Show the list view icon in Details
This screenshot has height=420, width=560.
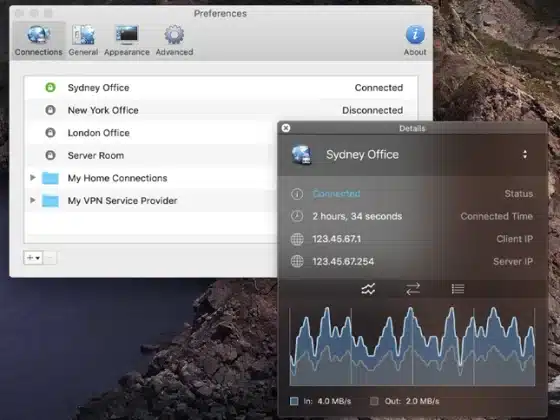pos(458,289)
